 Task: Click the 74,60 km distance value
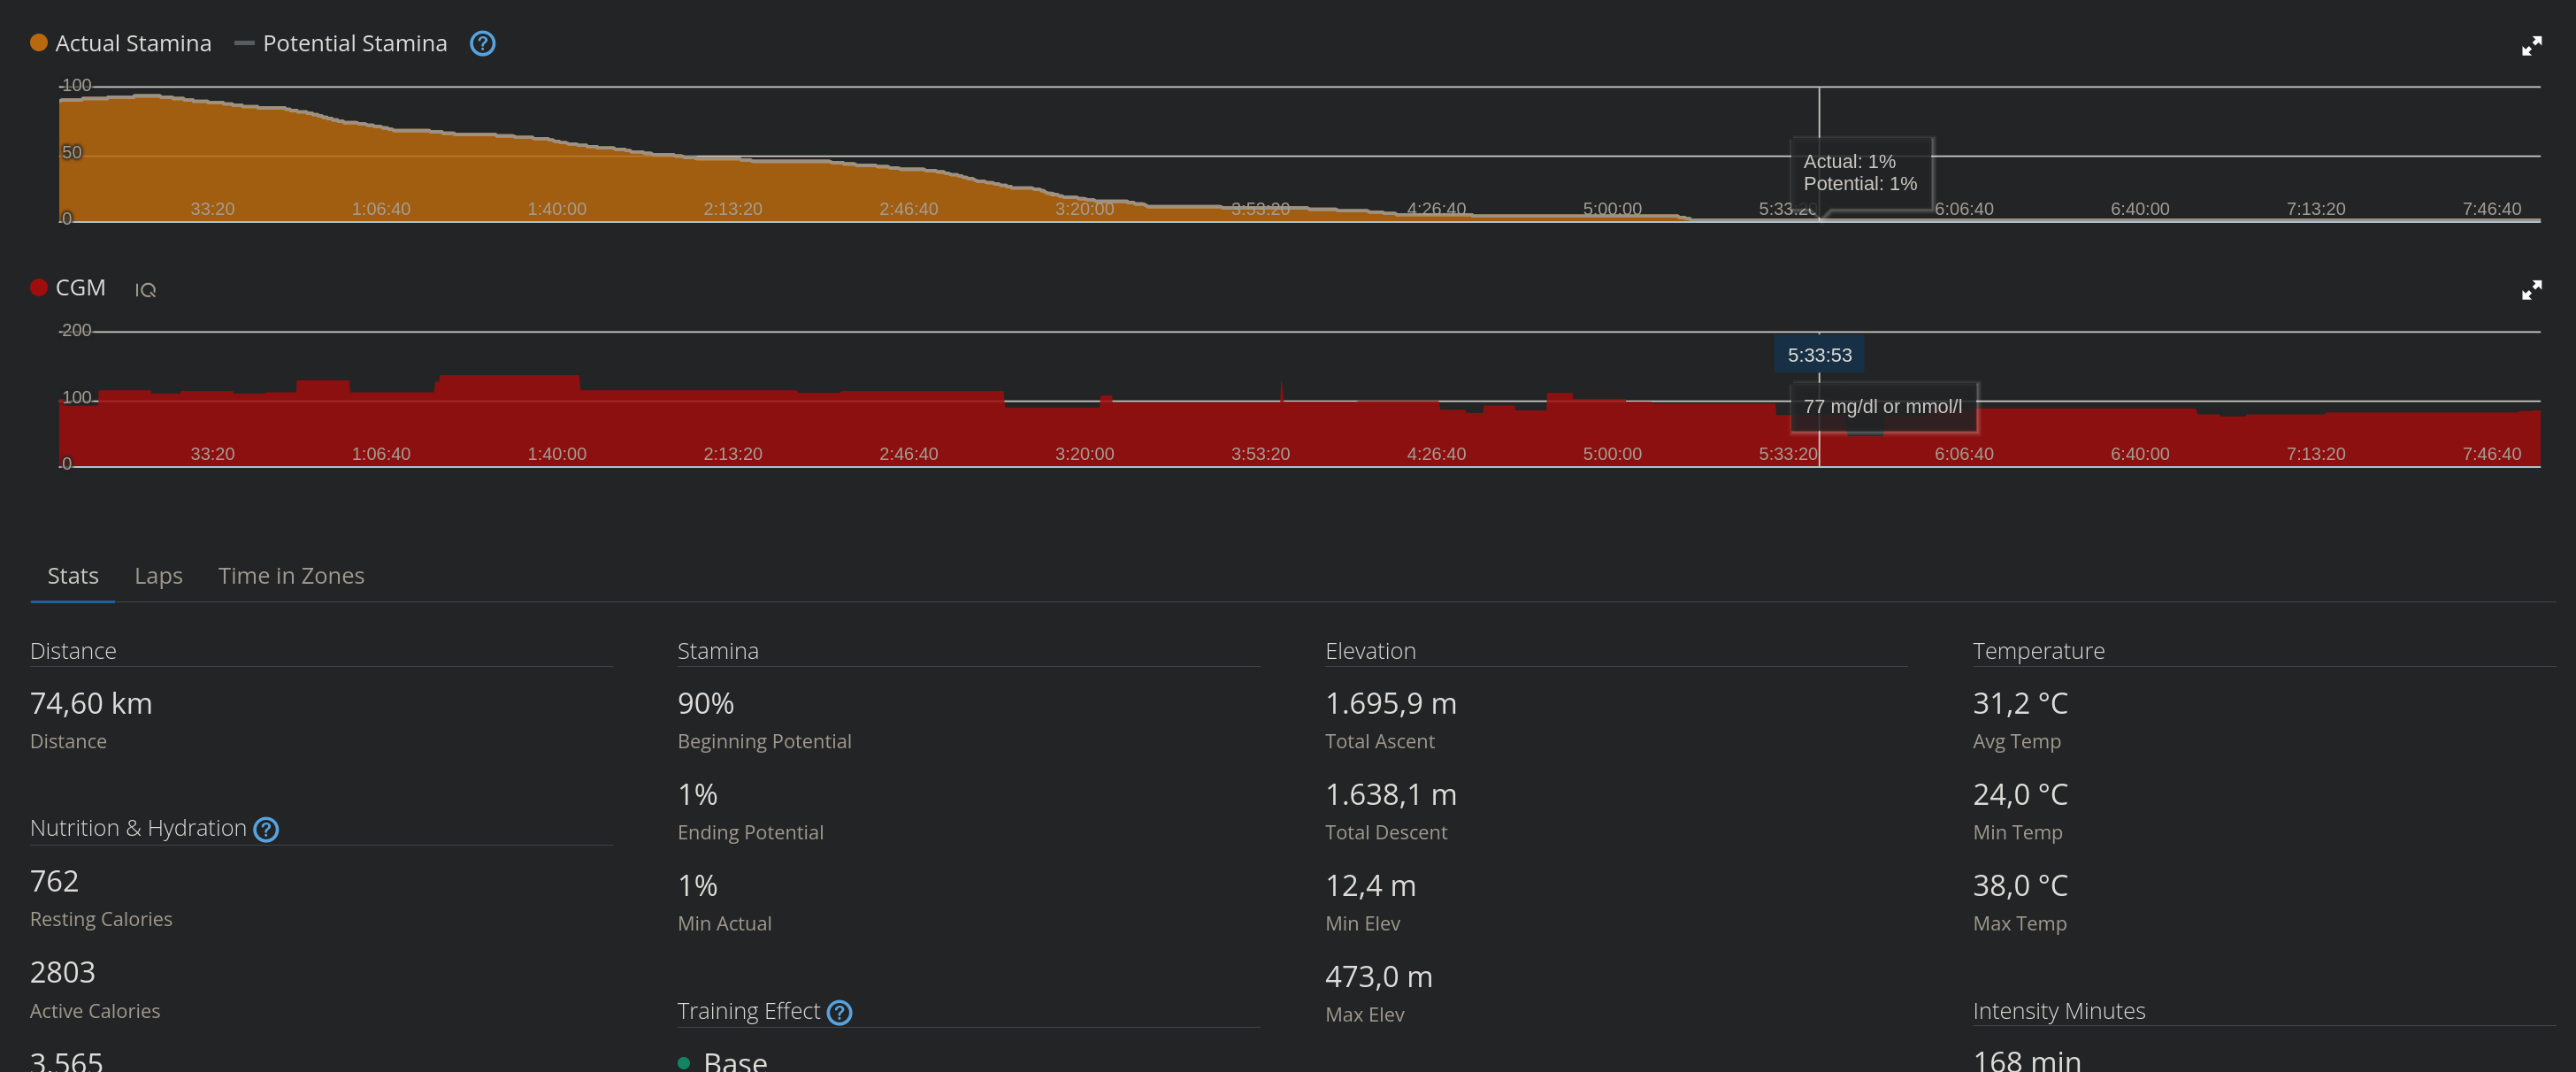click(x=91, y=704)
